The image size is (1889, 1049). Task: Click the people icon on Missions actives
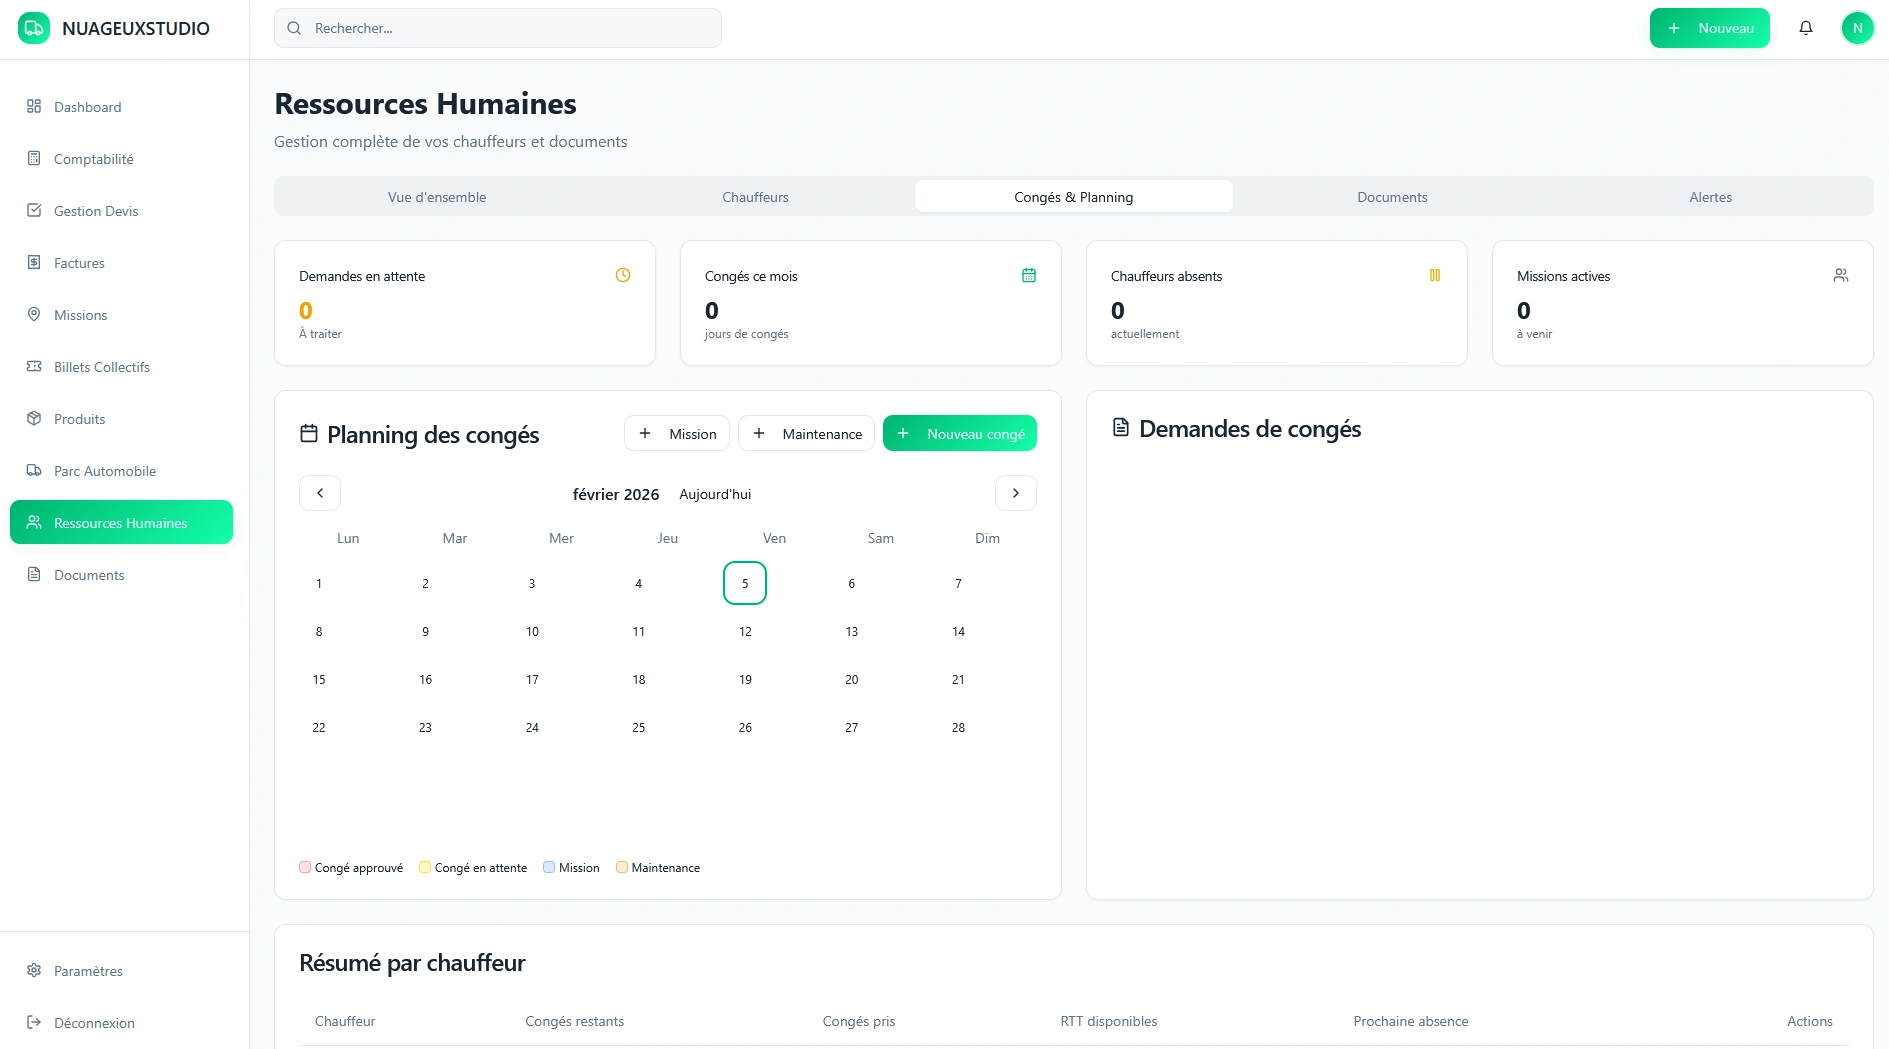pos(1840,275)
